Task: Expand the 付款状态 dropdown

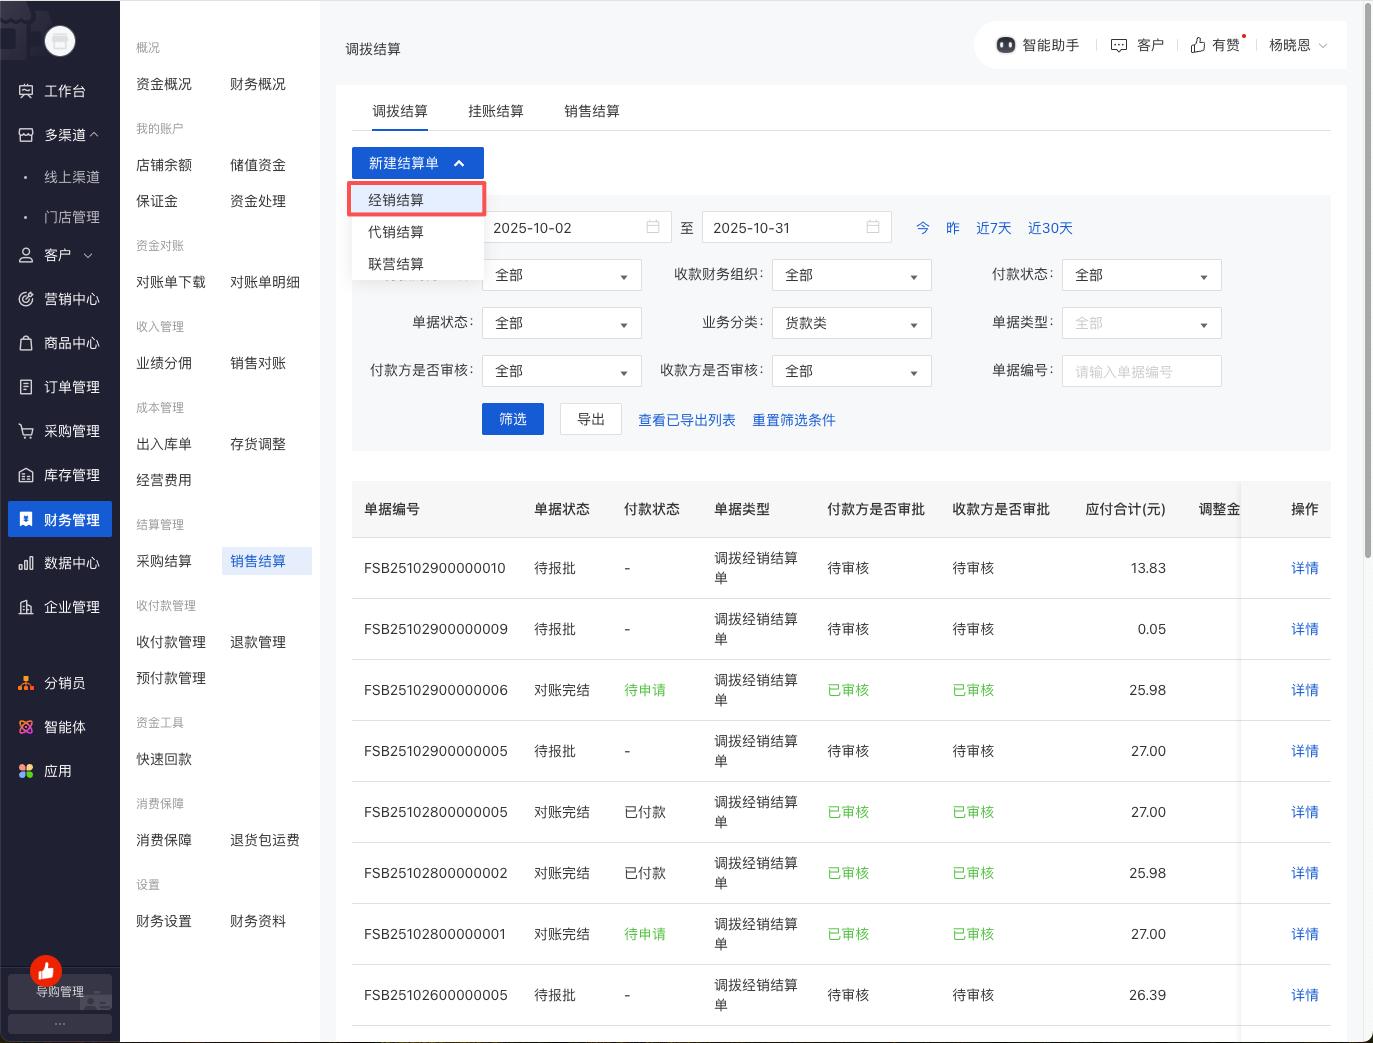Action: pos(1141,275)
